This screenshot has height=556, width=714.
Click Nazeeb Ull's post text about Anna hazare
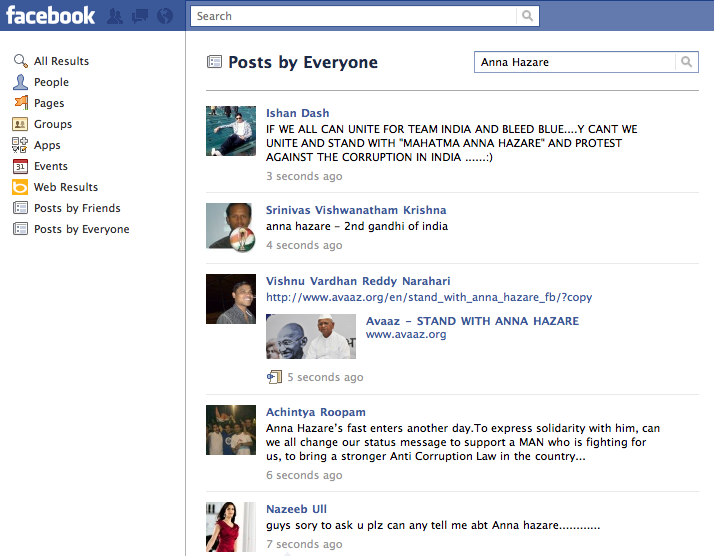[433, 525]
